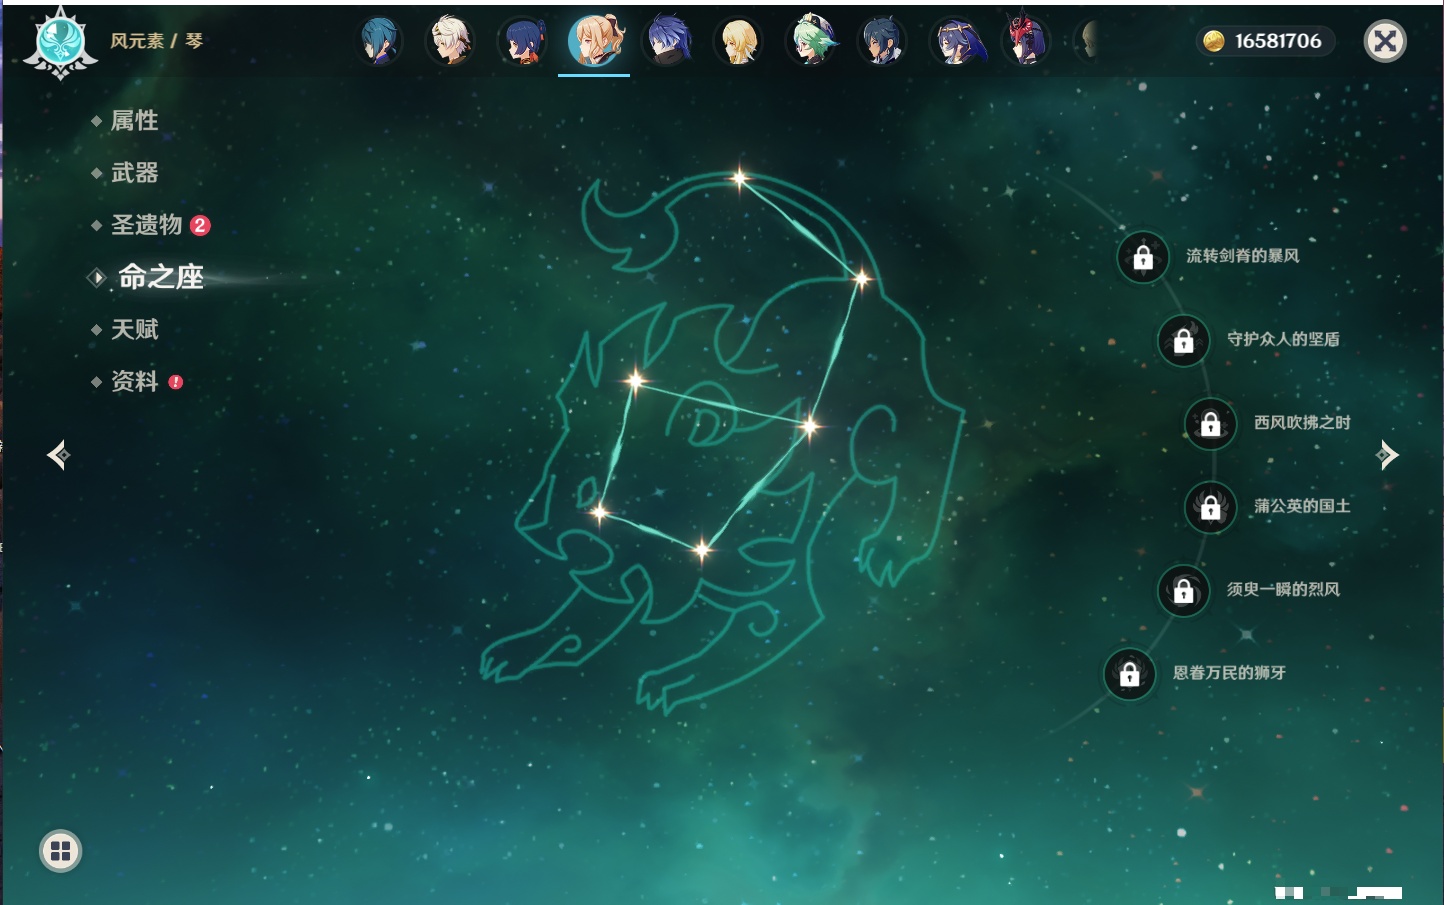Click the lock icon for 西风吹拂之时
This screenshot has height=905, width=1444.
pos(1210,424)
